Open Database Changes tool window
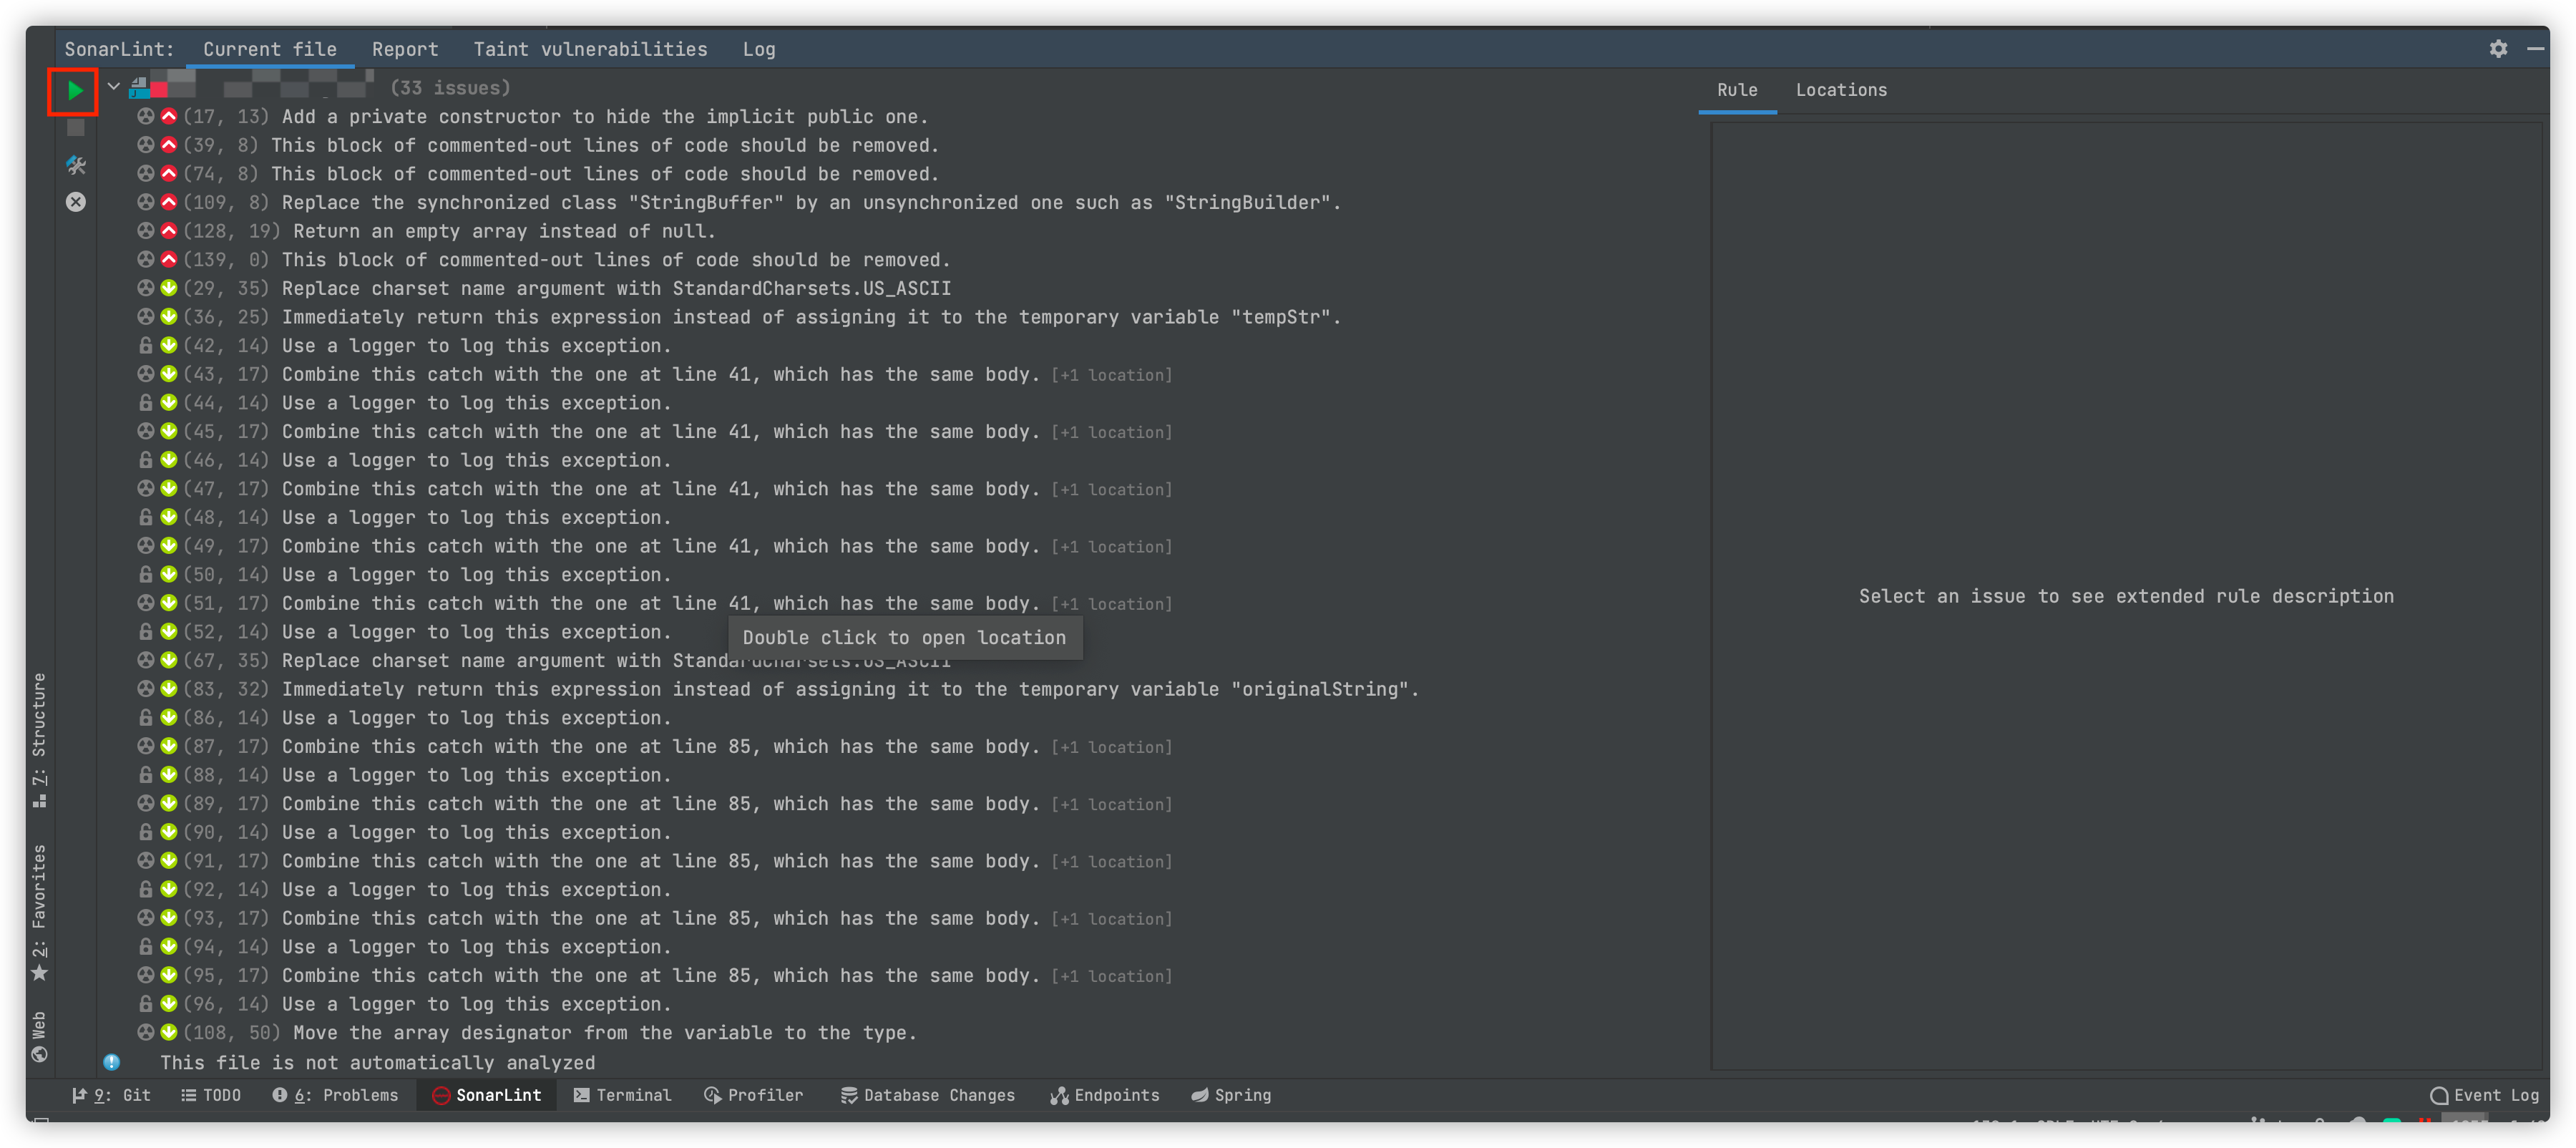 coord(927,1095)
